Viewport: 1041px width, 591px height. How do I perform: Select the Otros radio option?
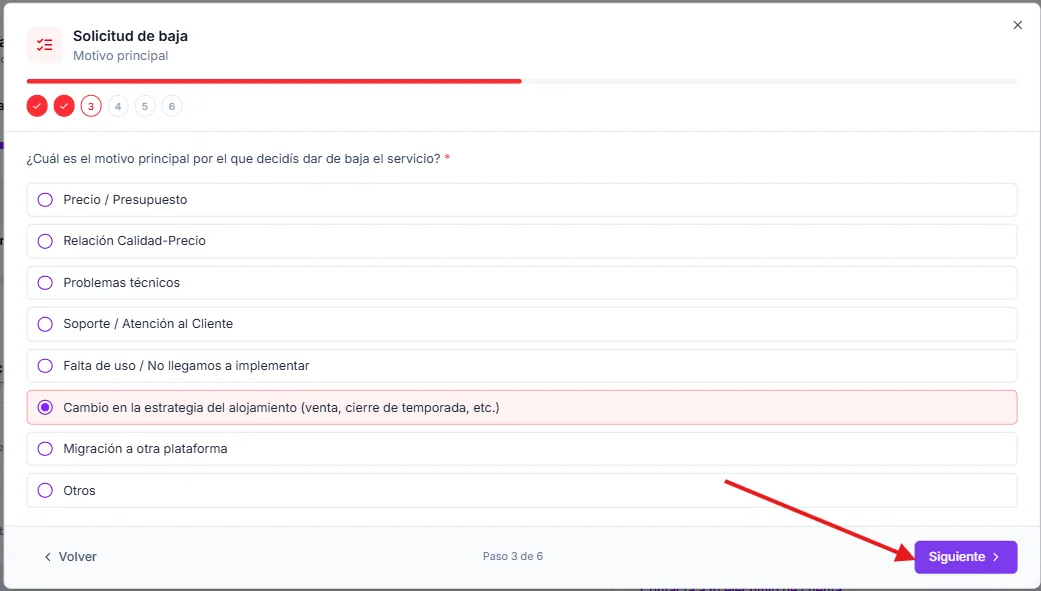point(522,491)
